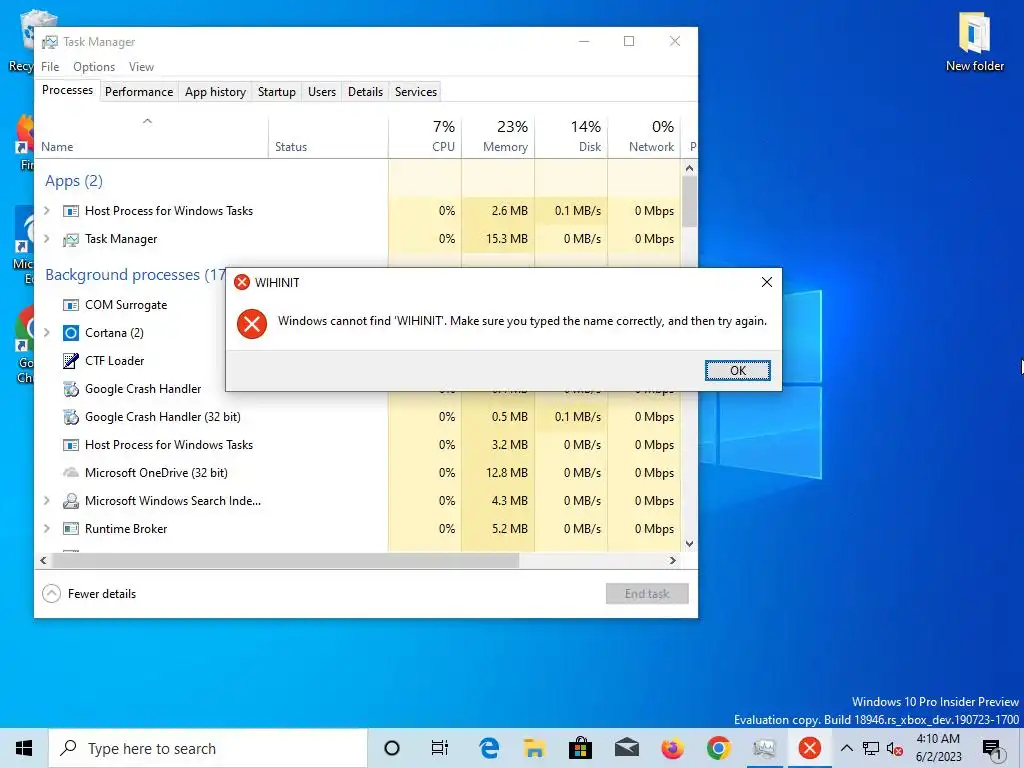Open Task View from the taskbar

[x=440, y=748]
